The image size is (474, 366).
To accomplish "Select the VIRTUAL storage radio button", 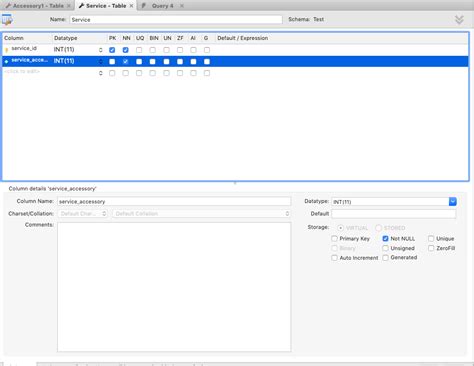I will coord(340,228).
